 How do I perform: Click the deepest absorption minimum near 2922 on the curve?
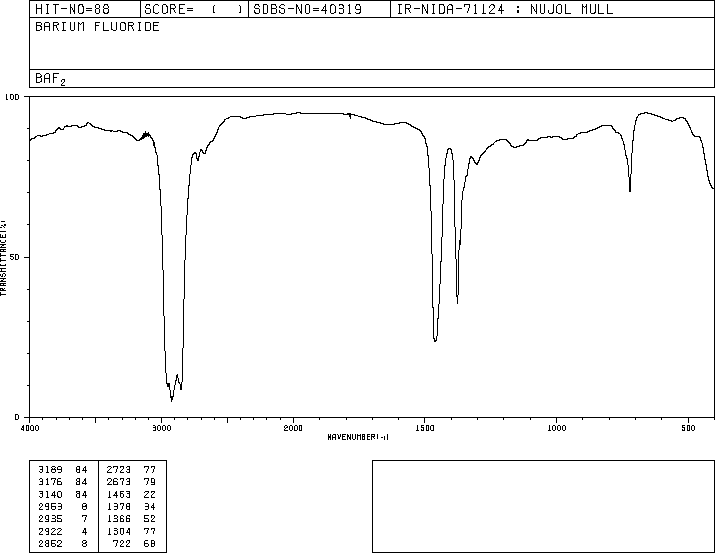point(171,400)
